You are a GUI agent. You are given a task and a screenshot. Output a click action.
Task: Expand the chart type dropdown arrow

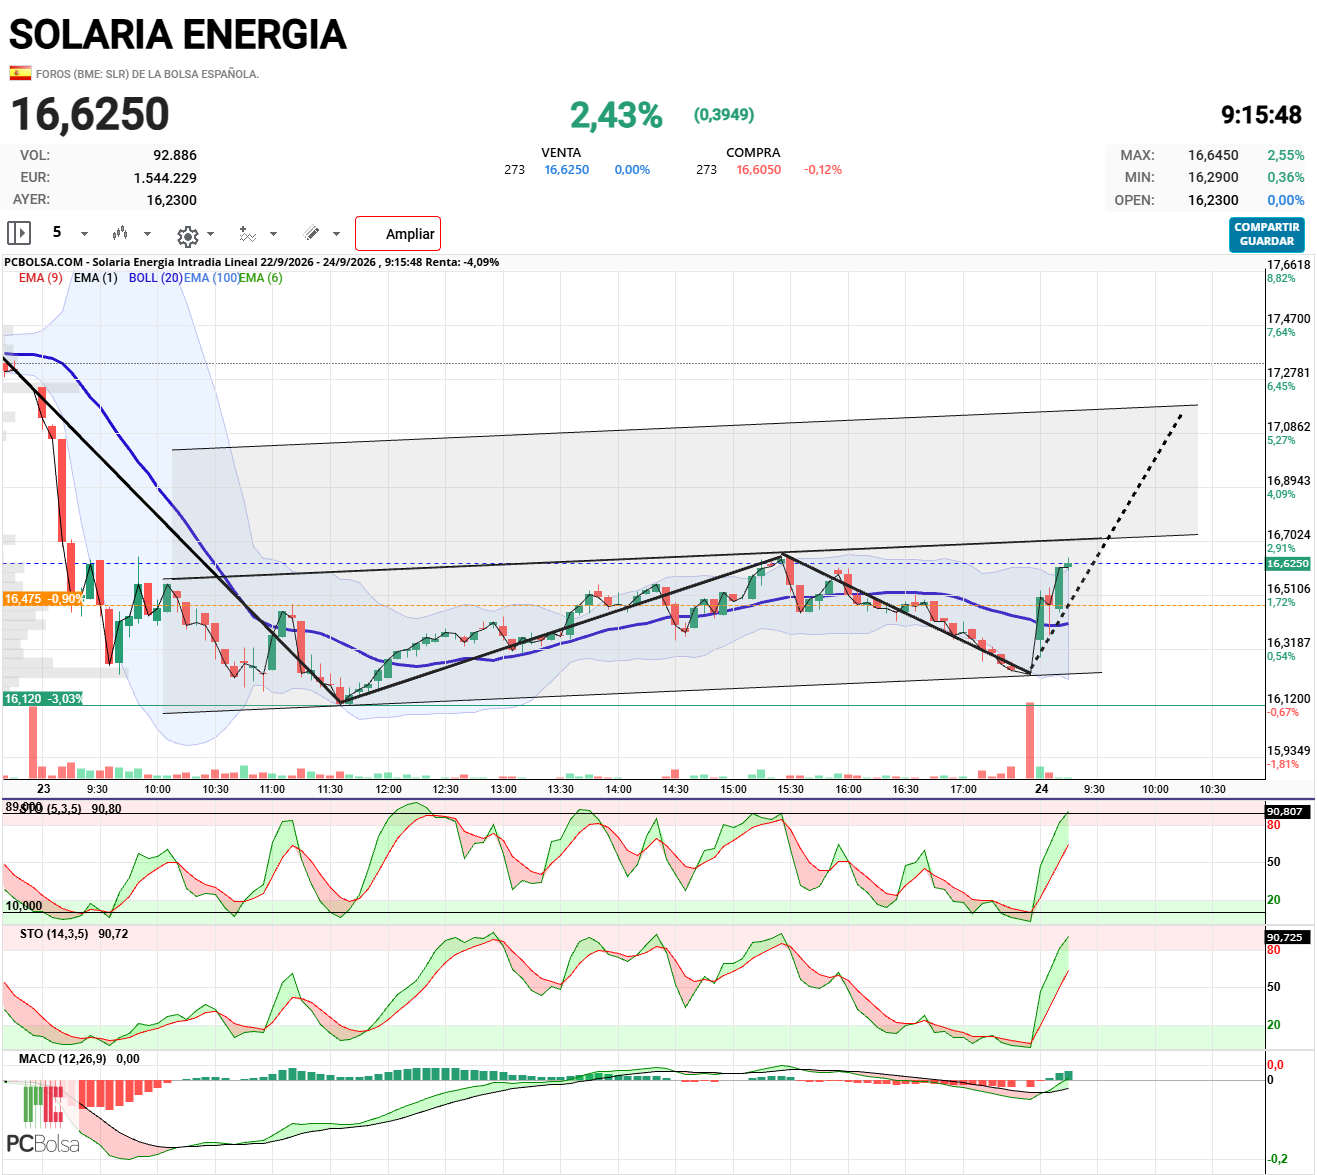tap(147, 234)
